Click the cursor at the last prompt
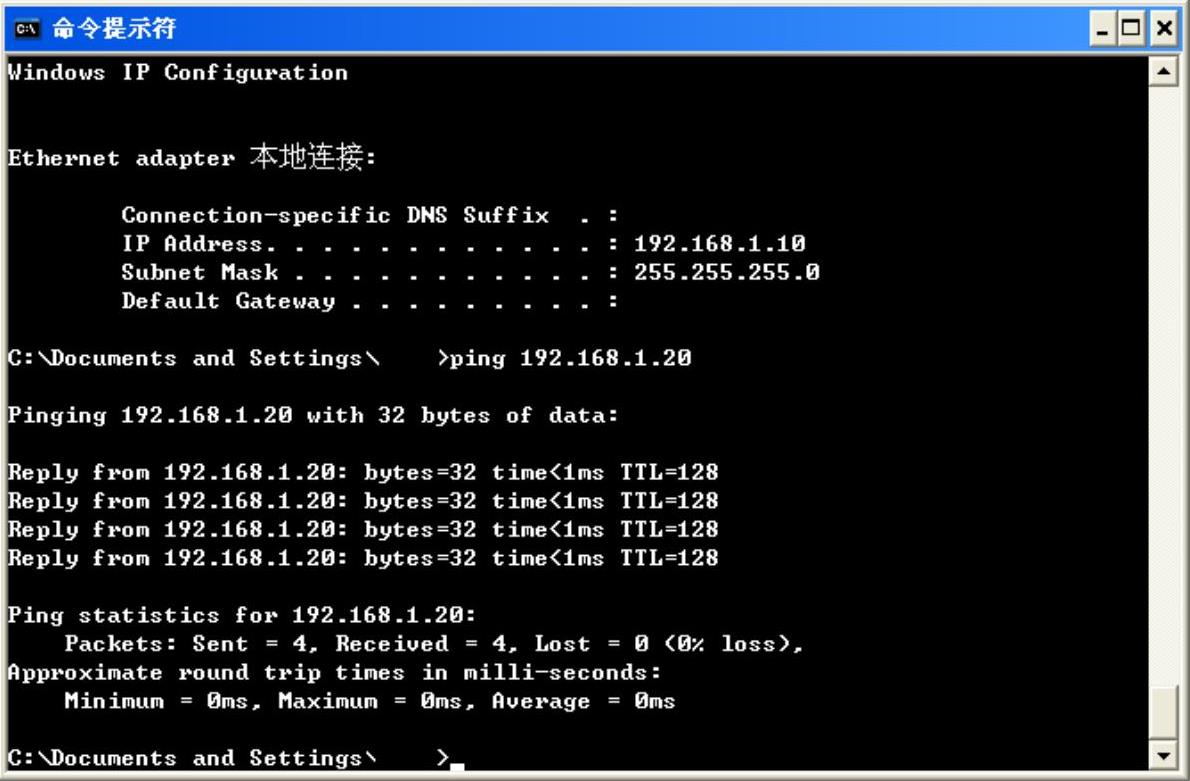This screenshot has width=1190, height=781. click(457, 767)
